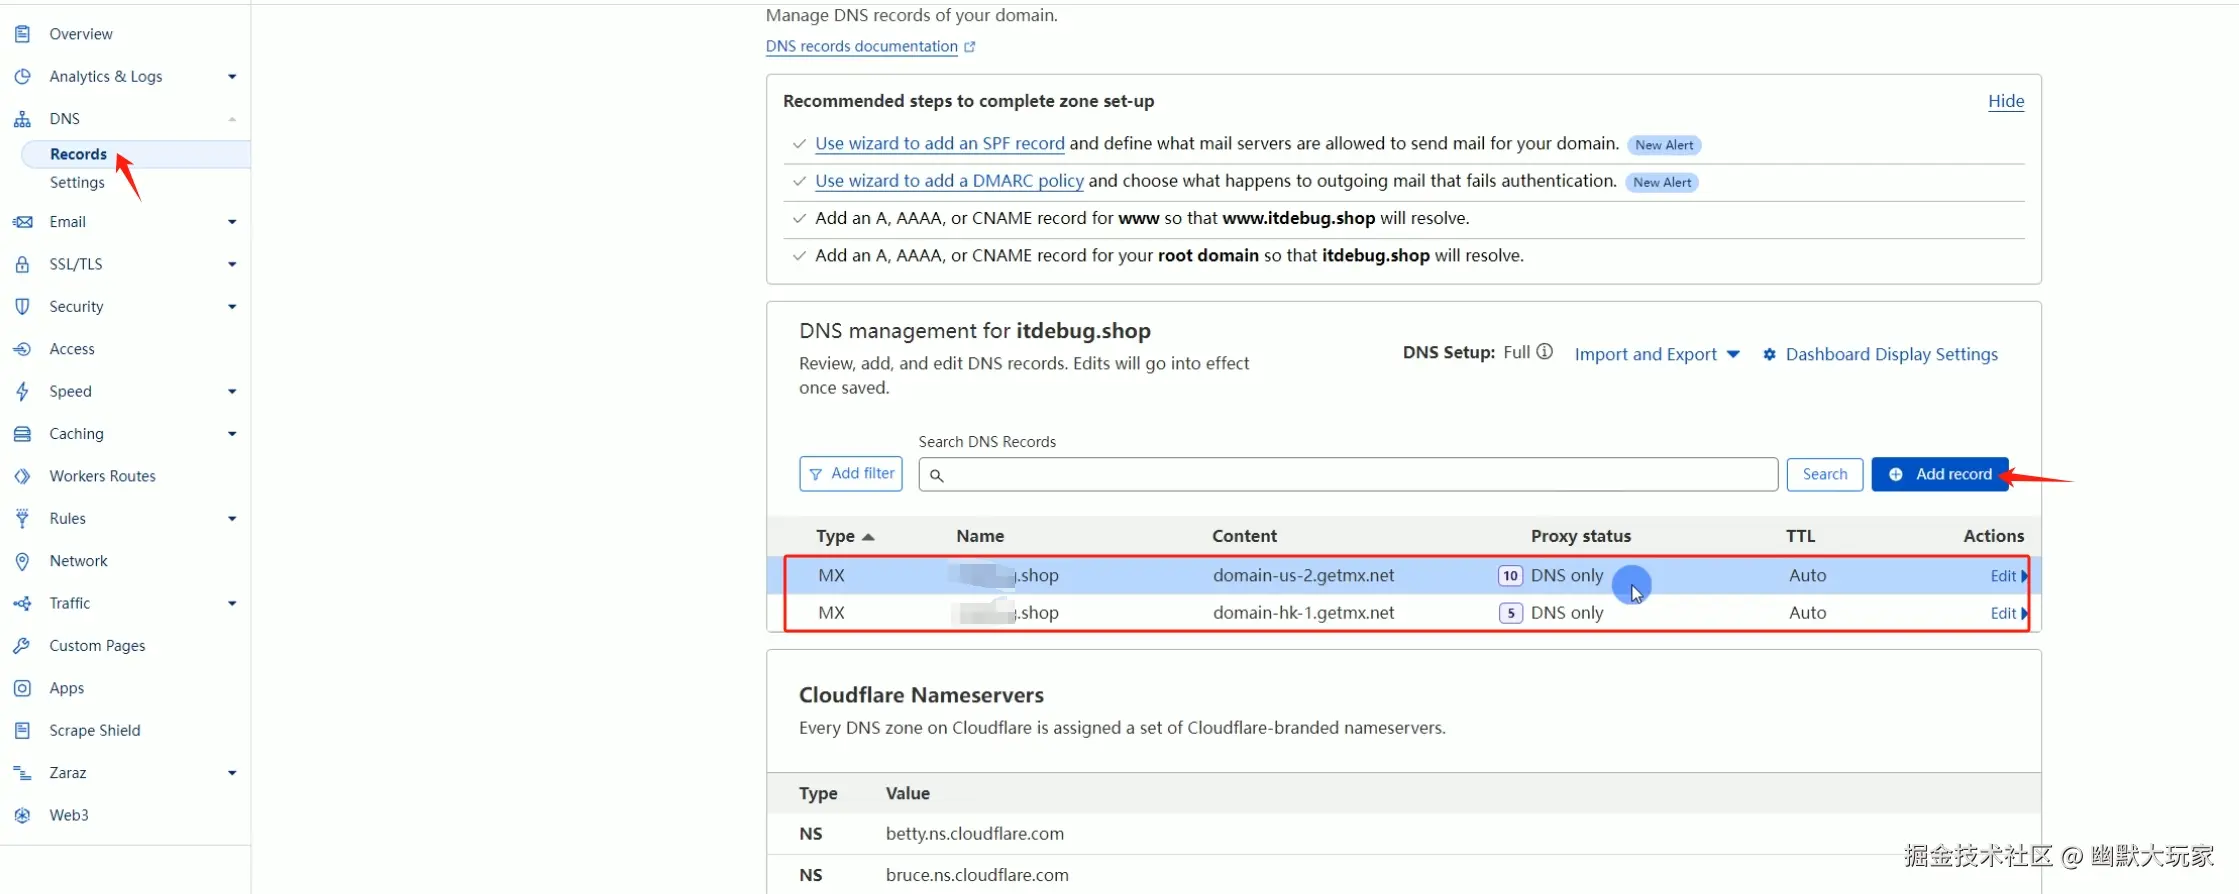This screenshot has height=894, width=2239.
Task: Click the Analytics & Logs pie-chart icon
Action: tap(22, 76)
